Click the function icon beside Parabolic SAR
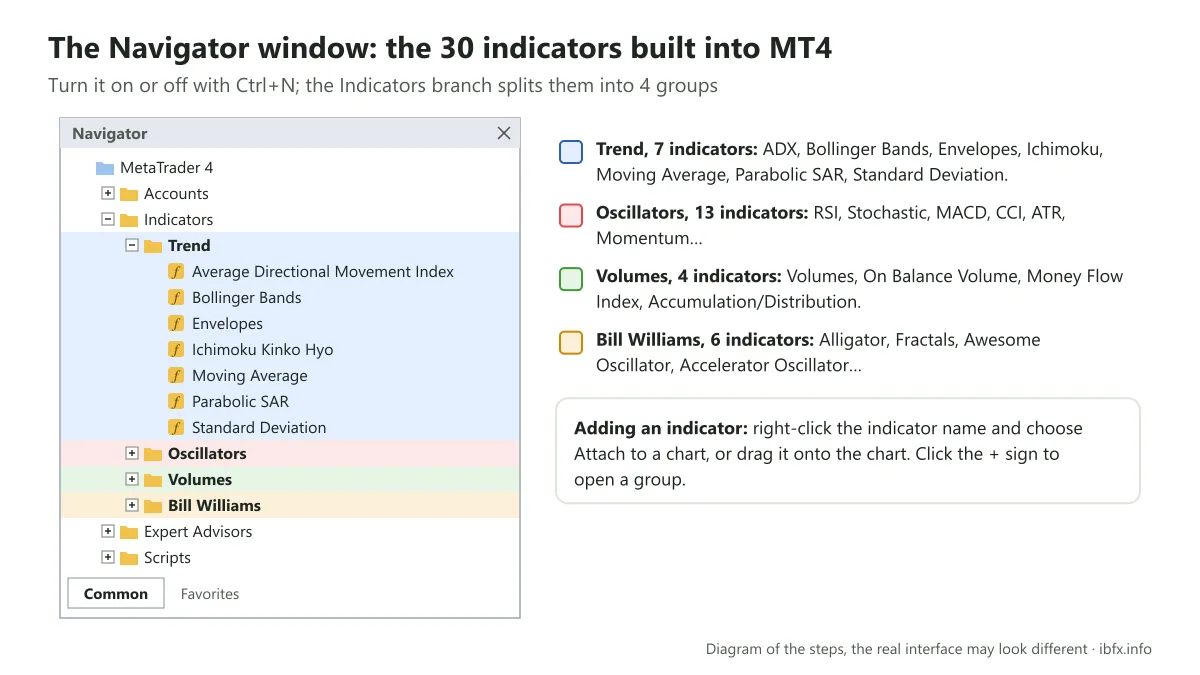This screenshot has height=675, width=1200. [176, 402]
